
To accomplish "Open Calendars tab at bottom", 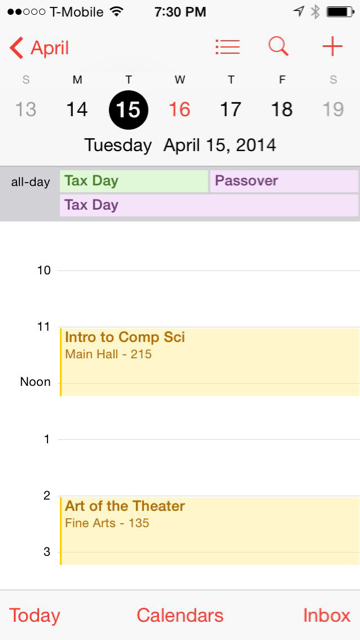I will click(x=180, y=615).
